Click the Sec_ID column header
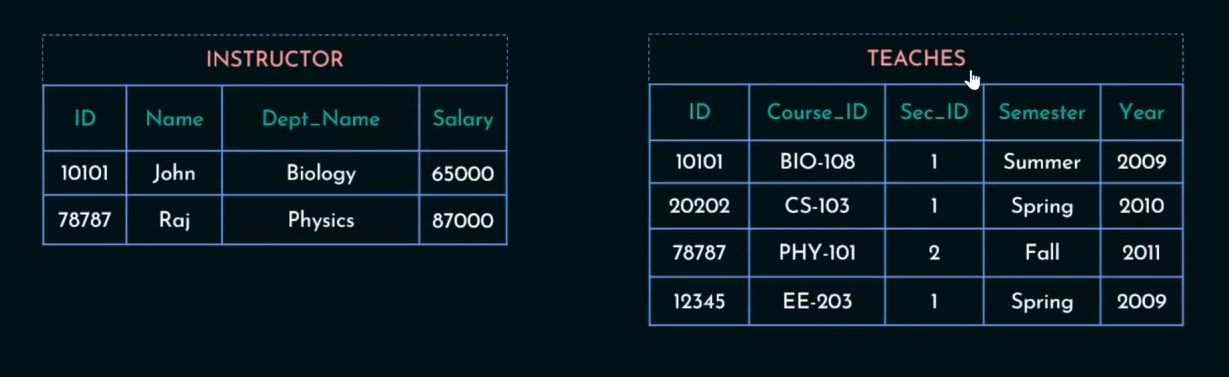 [x=934, y=112]
